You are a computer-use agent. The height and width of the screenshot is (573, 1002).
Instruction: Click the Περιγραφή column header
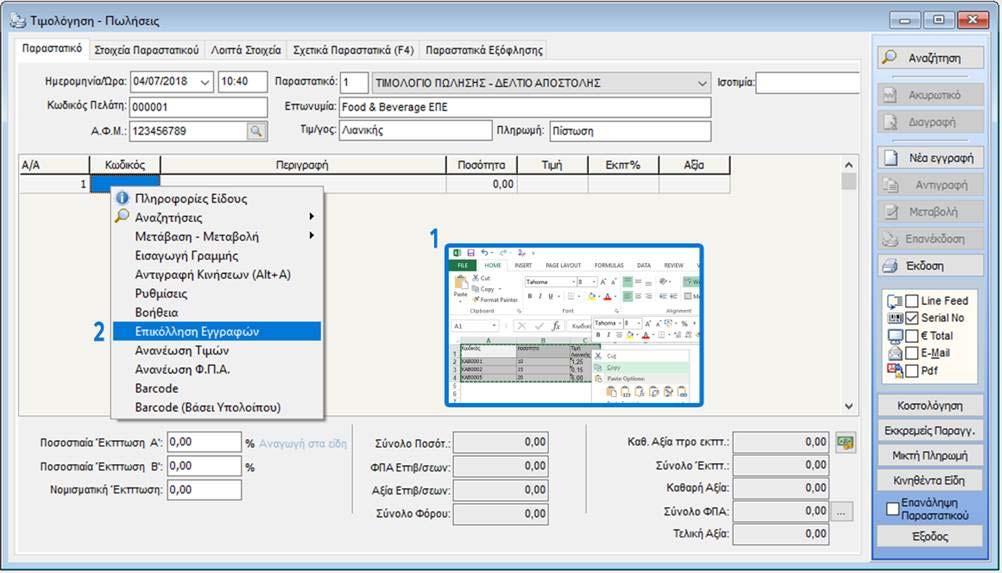pyautogui.click(x=302, y=165)
